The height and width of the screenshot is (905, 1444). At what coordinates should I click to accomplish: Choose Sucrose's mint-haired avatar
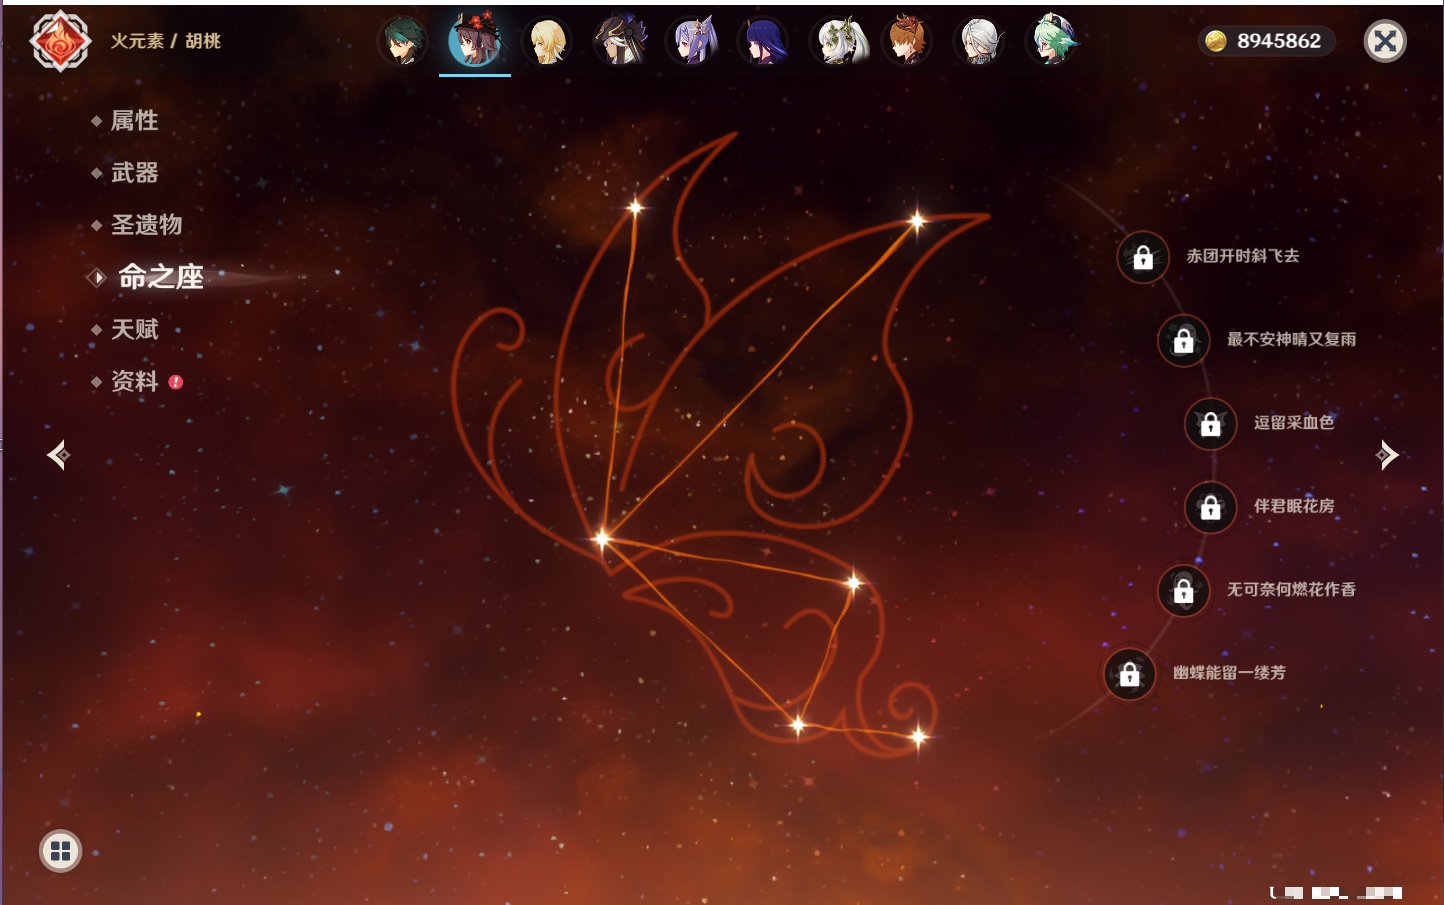coord(1053,41)
